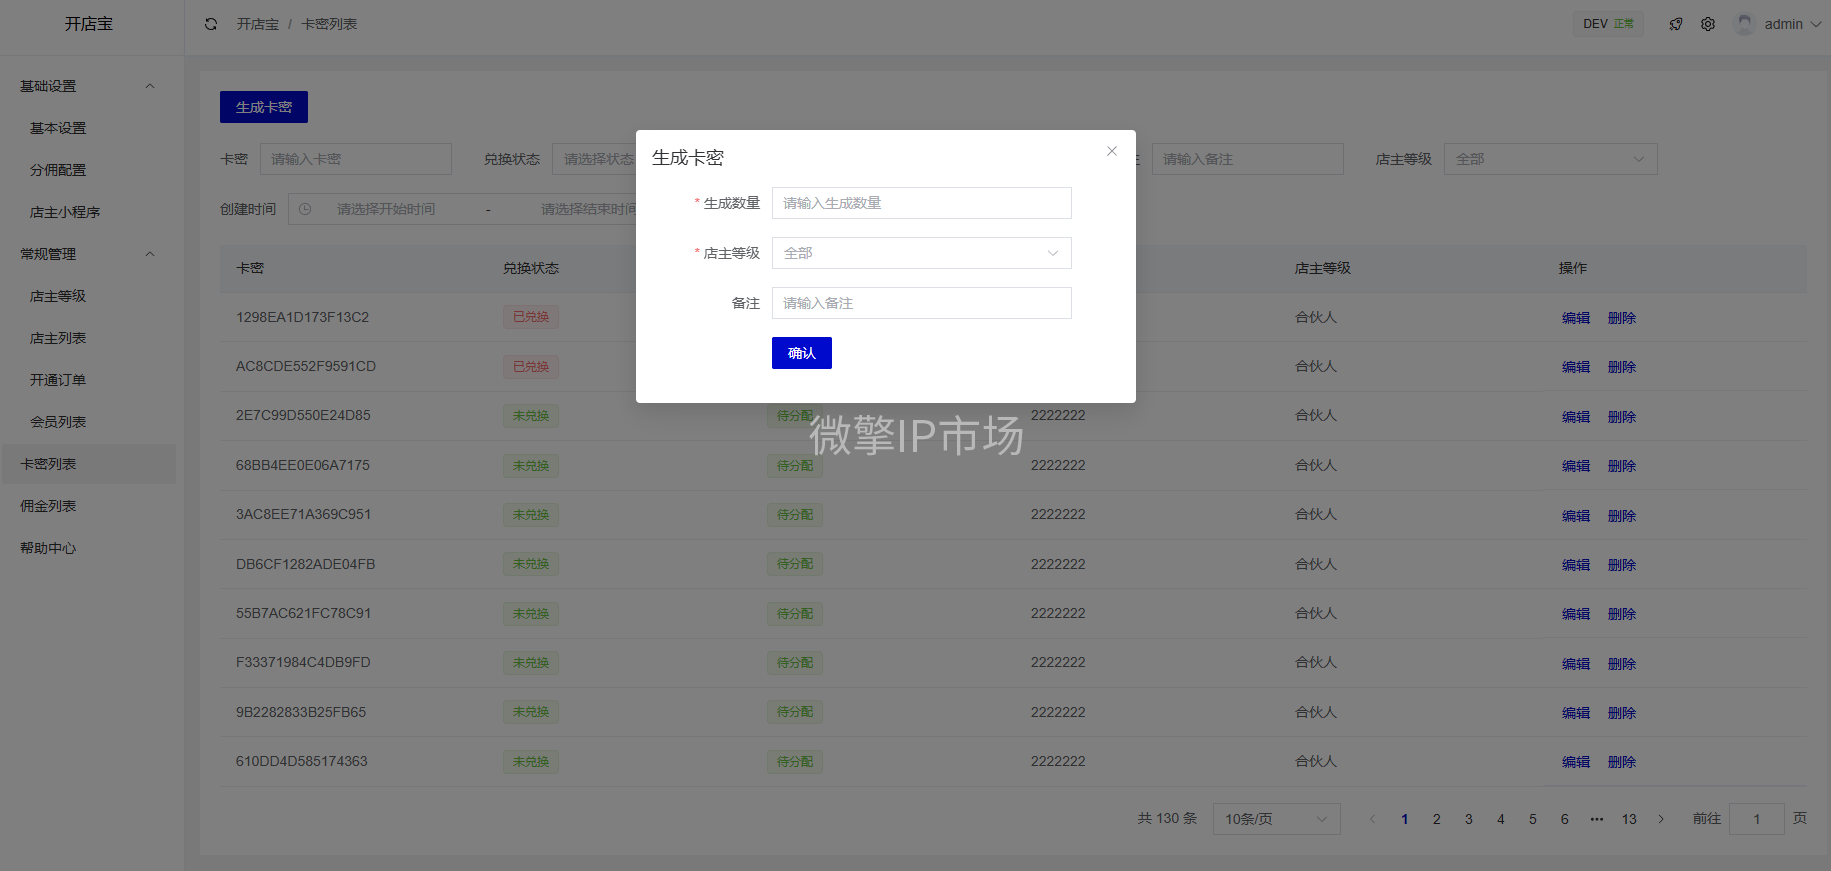Click the pagination ellipsis for more pages

click(x=1597, y=819)
